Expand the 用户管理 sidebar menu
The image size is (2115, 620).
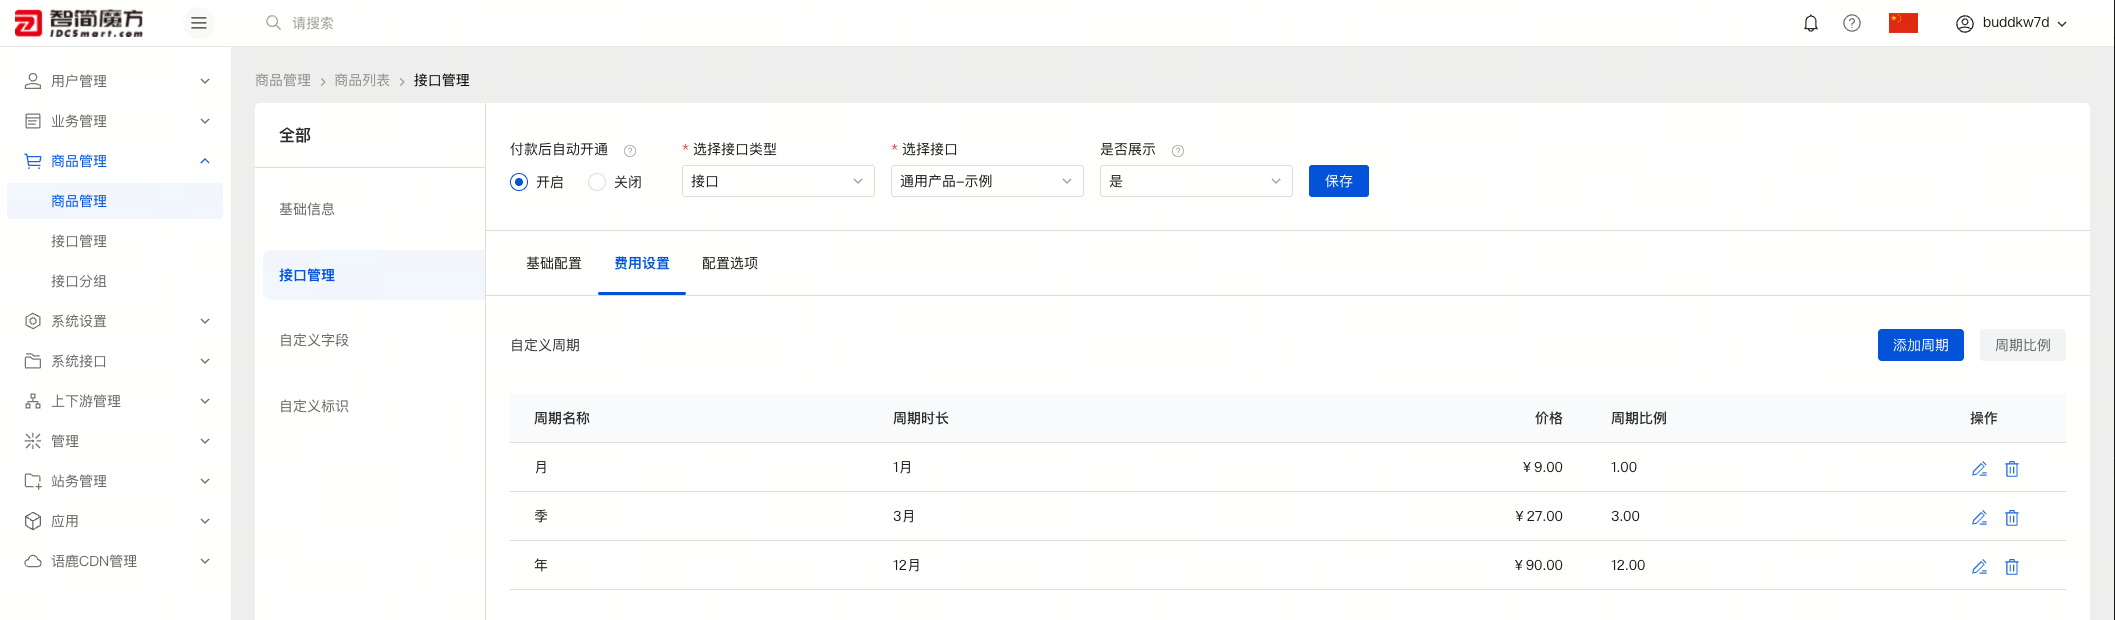pos(115,81)
